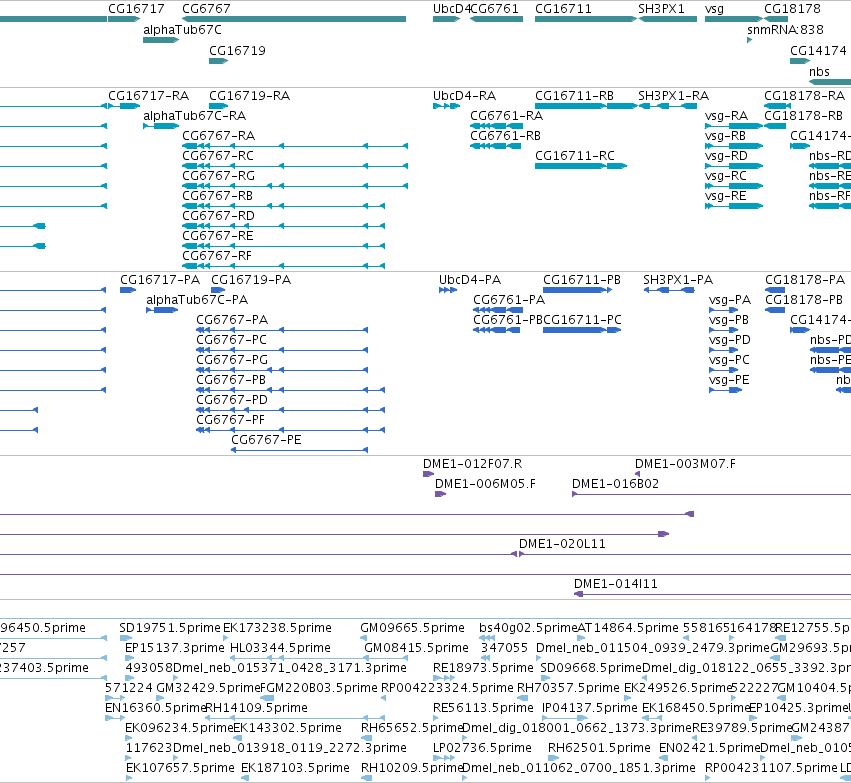Viewport: 851px width, 783px height.
Task: Select EST GM09665.5prime
Action: (412, 628)
